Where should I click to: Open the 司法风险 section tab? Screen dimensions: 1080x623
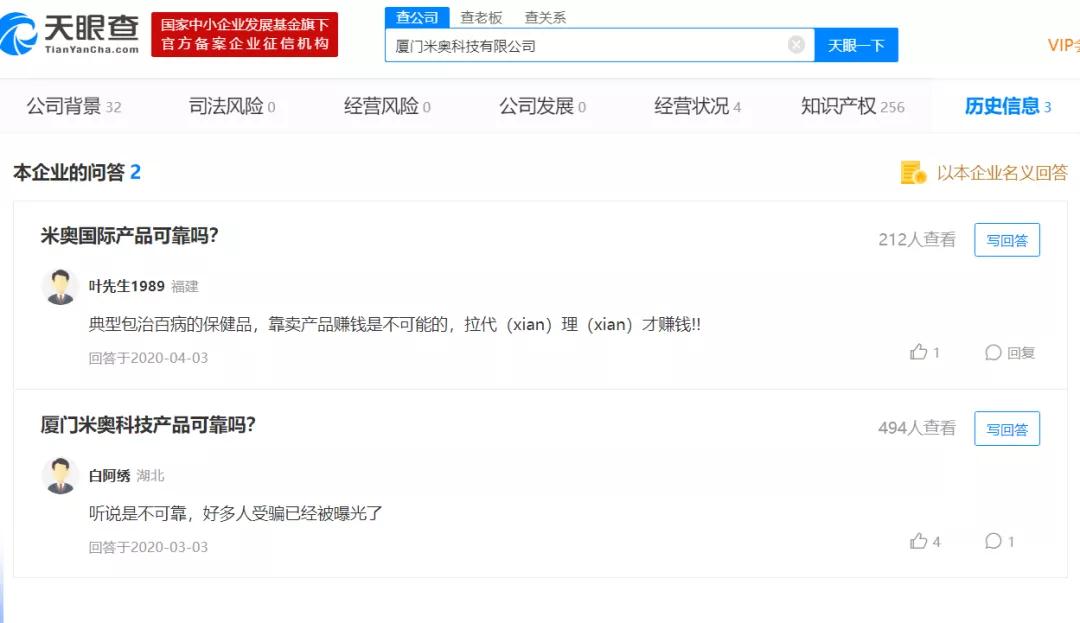pyautogui.click(x=227, y=104)
